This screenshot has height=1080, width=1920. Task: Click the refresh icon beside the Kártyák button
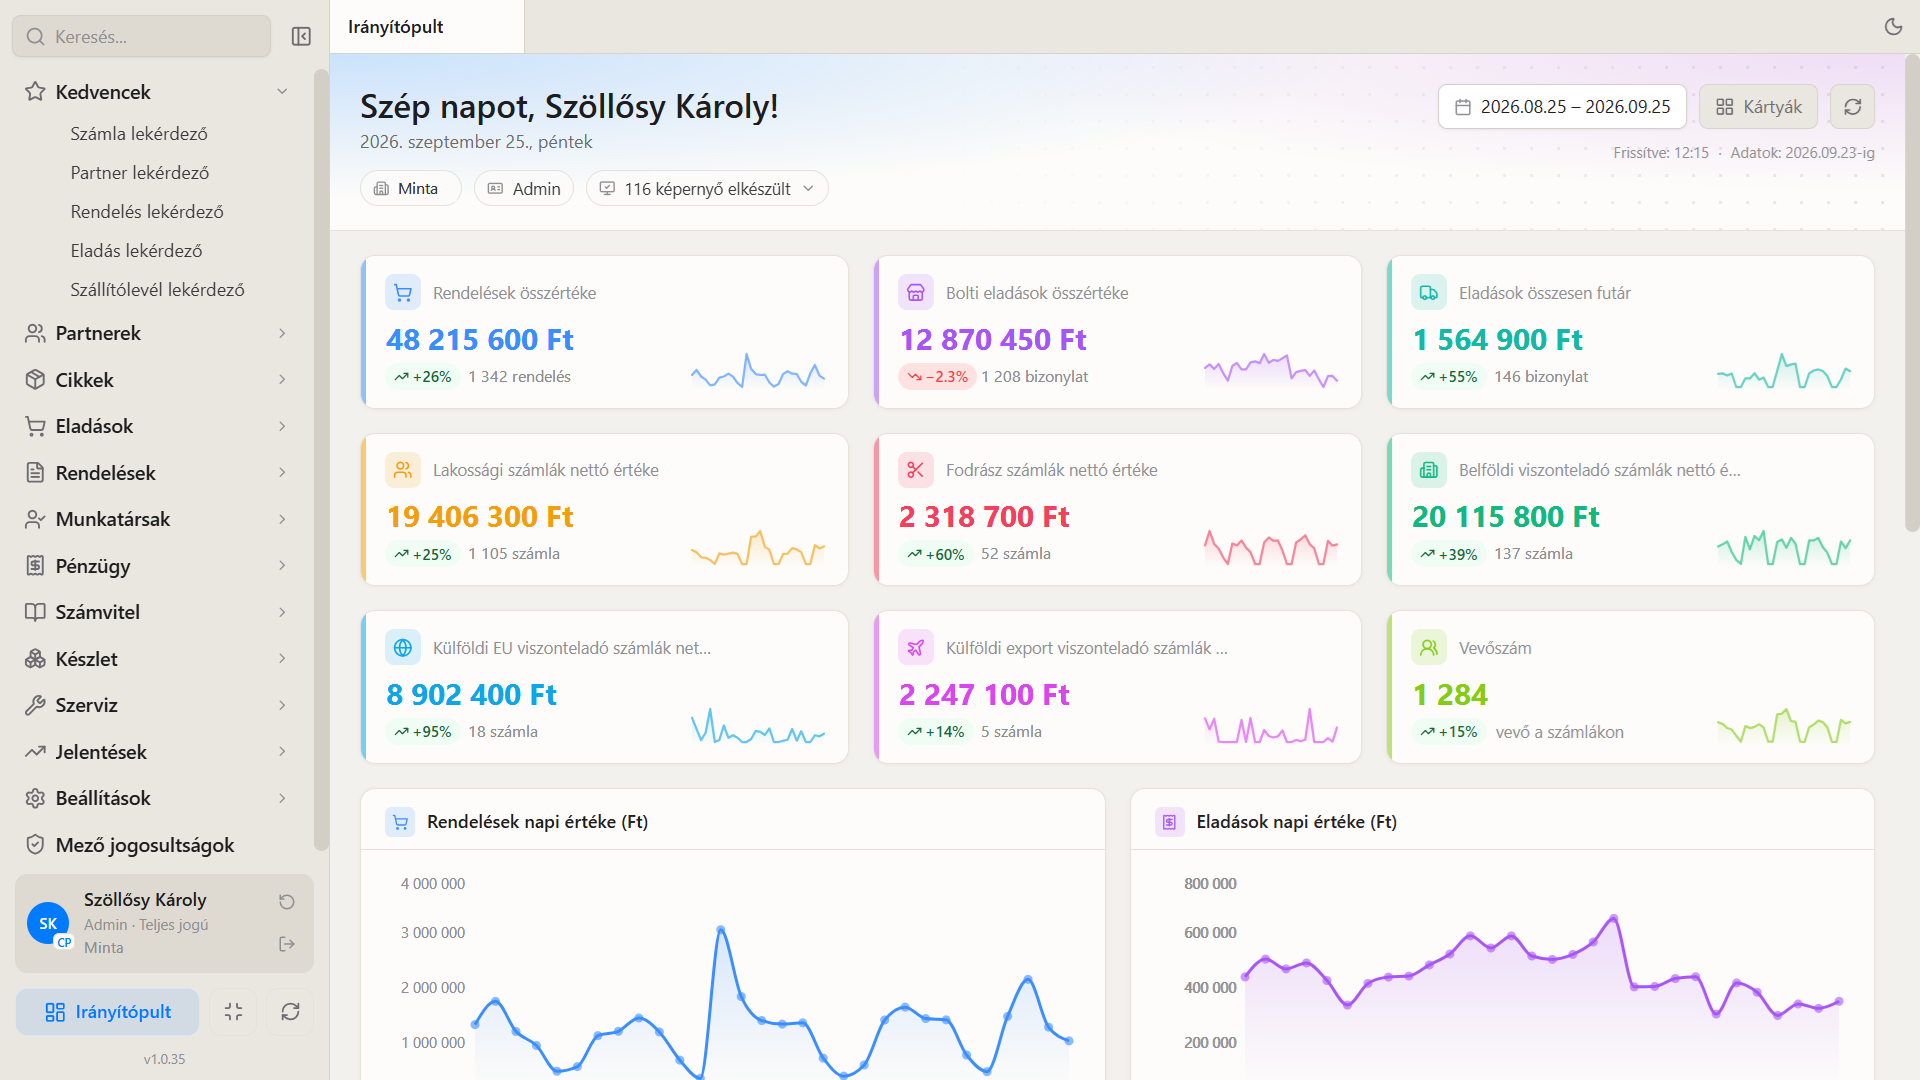(1852, 107)
